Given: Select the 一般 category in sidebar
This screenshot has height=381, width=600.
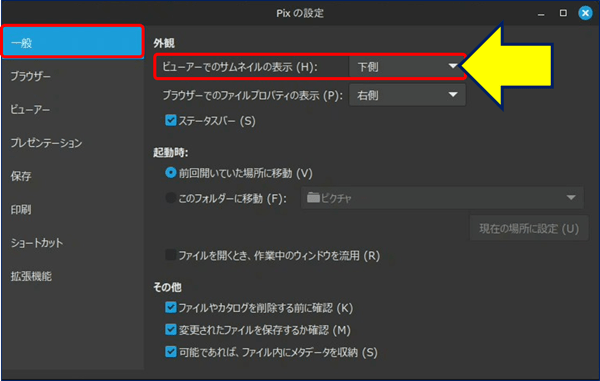Looking at the screenshot, I should click(x=73, y=42).
